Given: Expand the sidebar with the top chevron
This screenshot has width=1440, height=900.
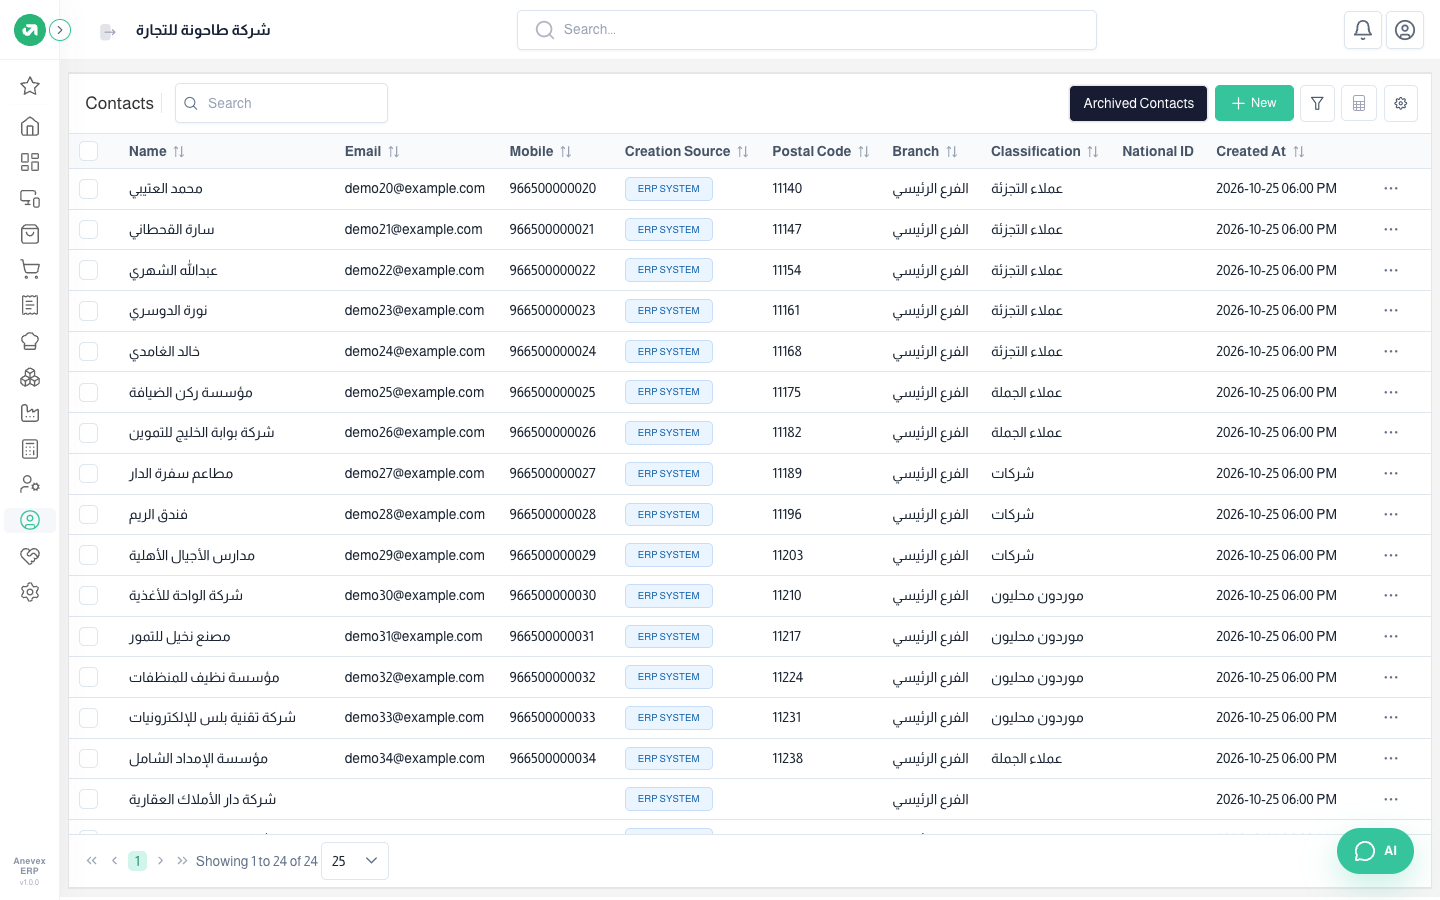Looking at the screenshot, I should [x=60, y=30].
